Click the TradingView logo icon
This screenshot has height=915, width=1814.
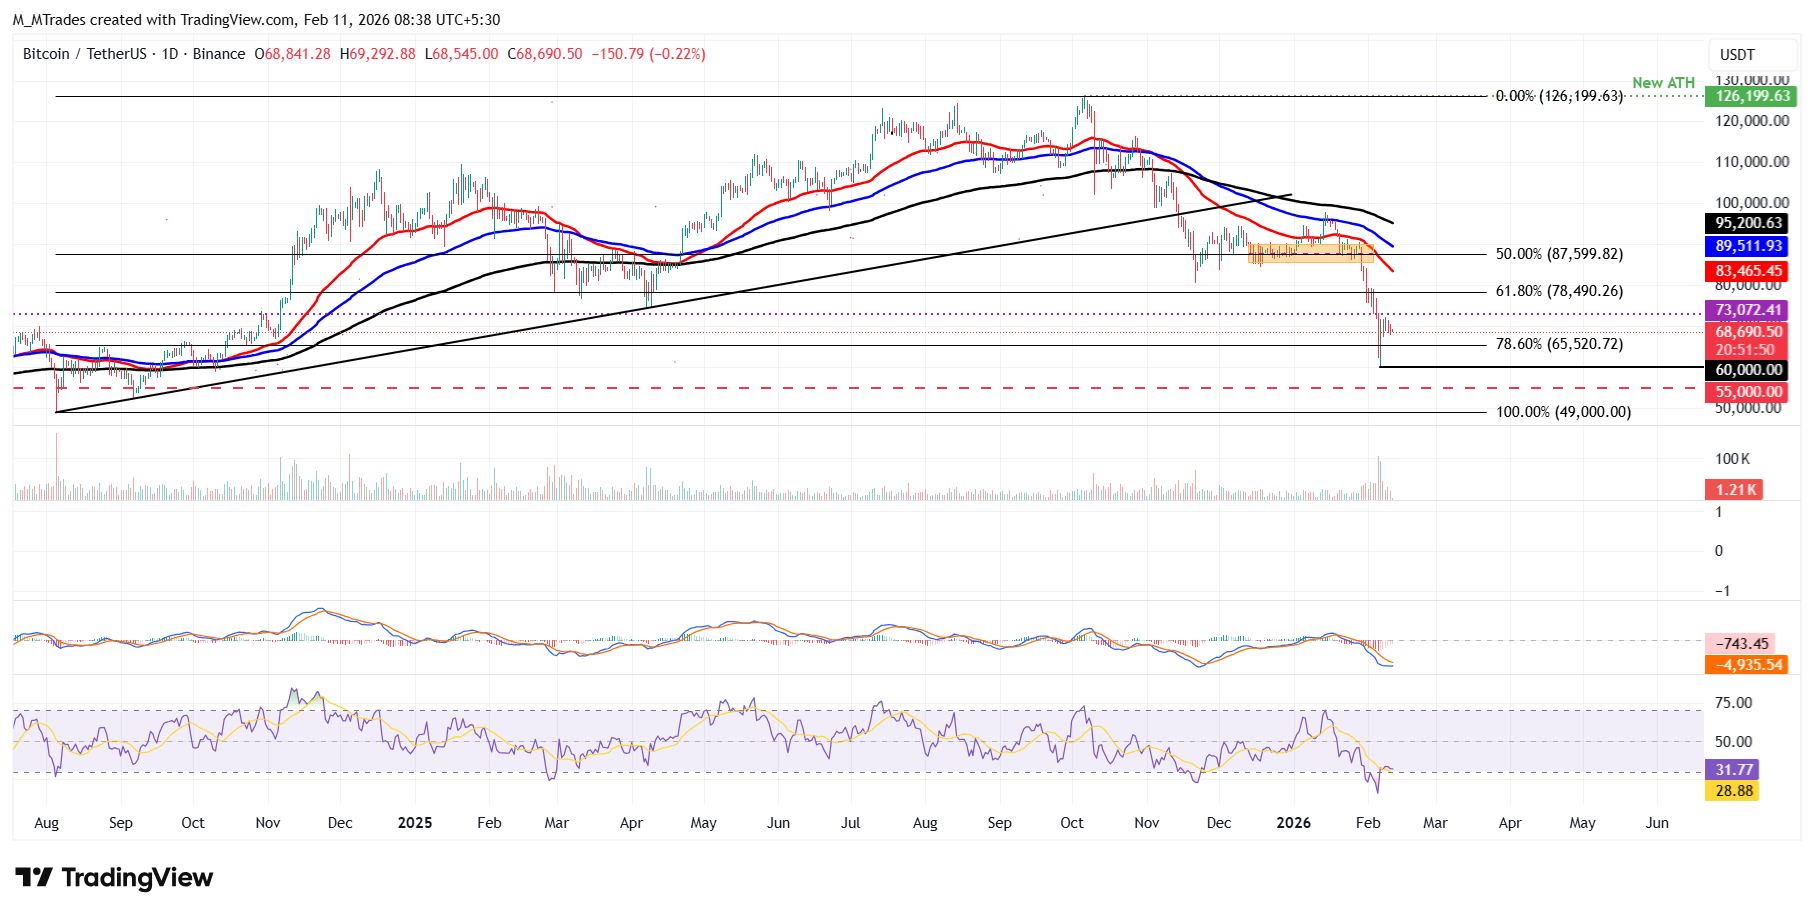[34, 878]
